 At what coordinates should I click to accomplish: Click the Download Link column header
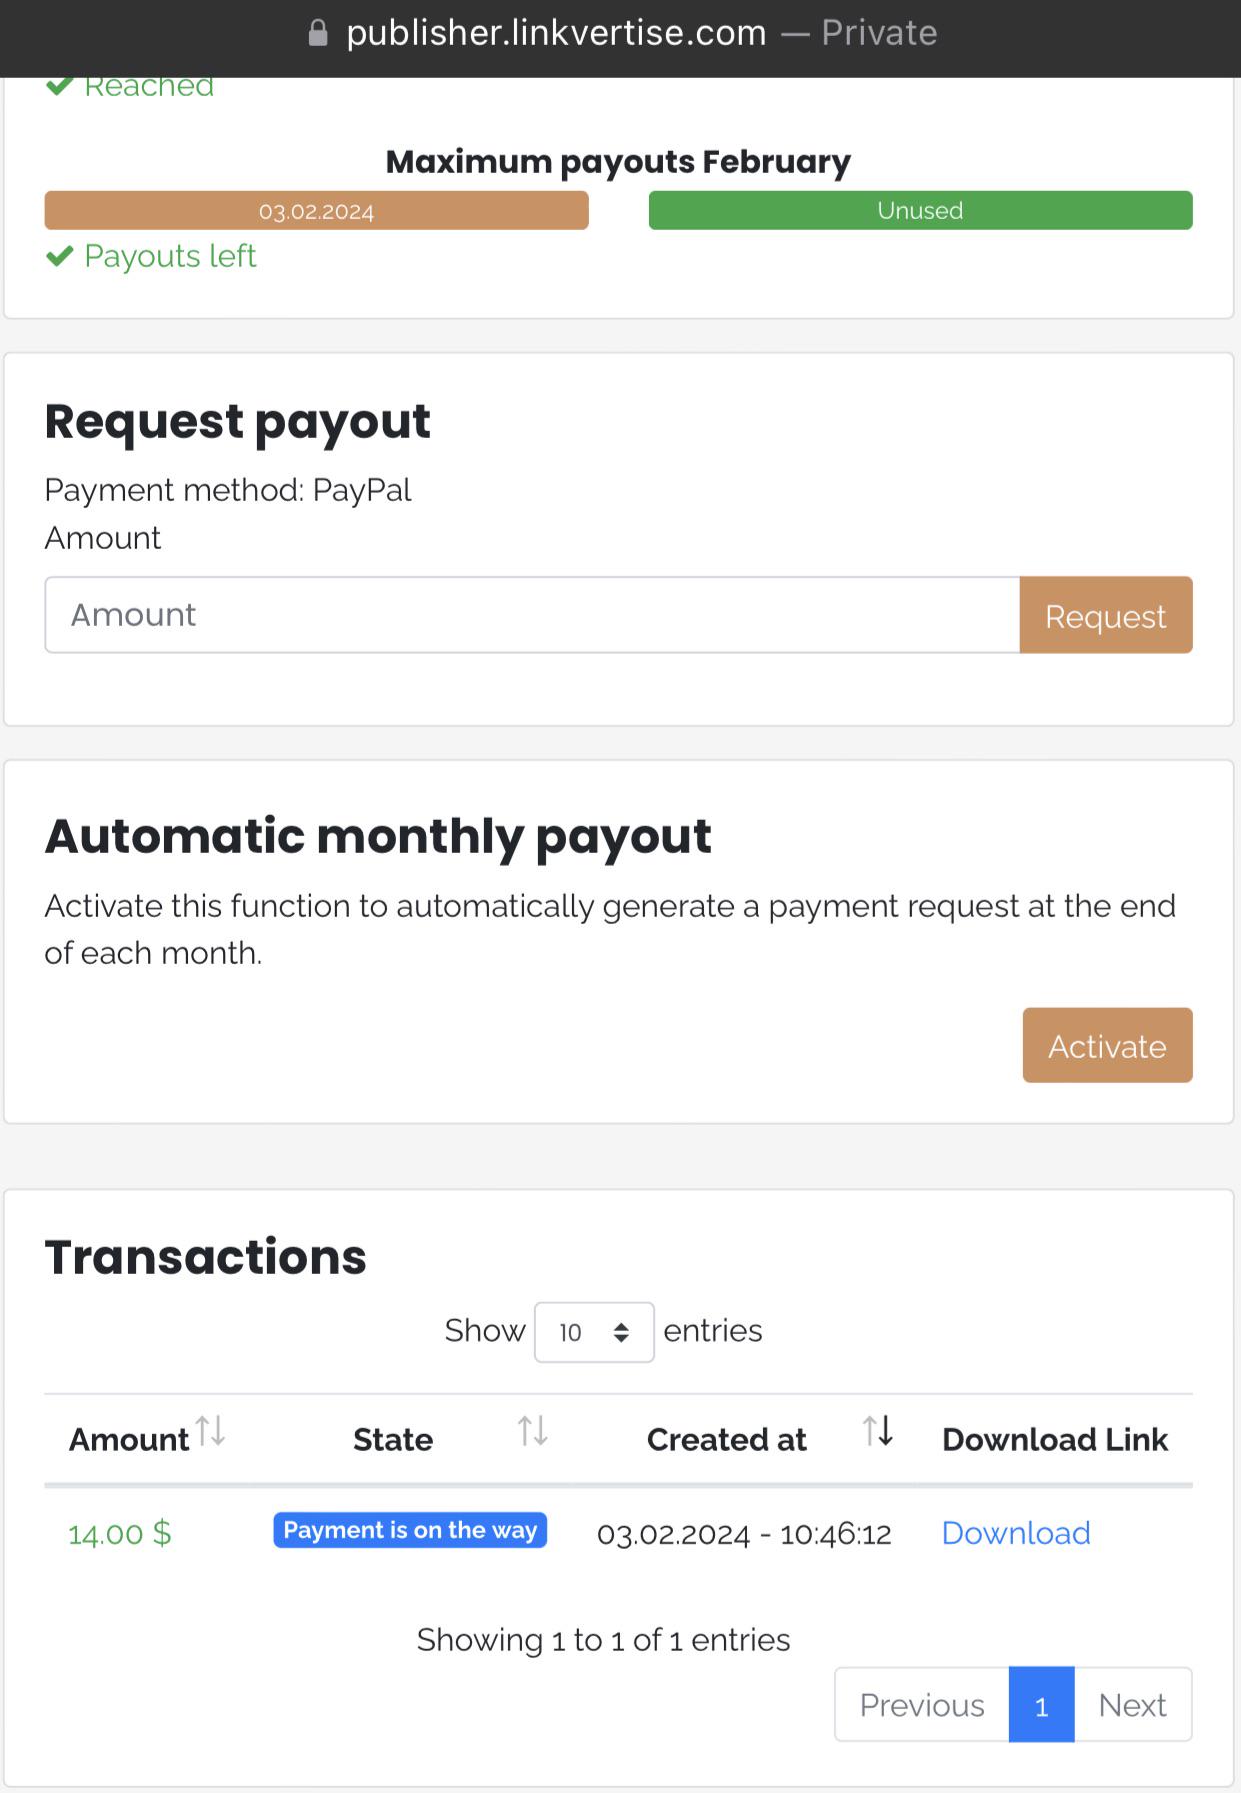(1054, 1440)
